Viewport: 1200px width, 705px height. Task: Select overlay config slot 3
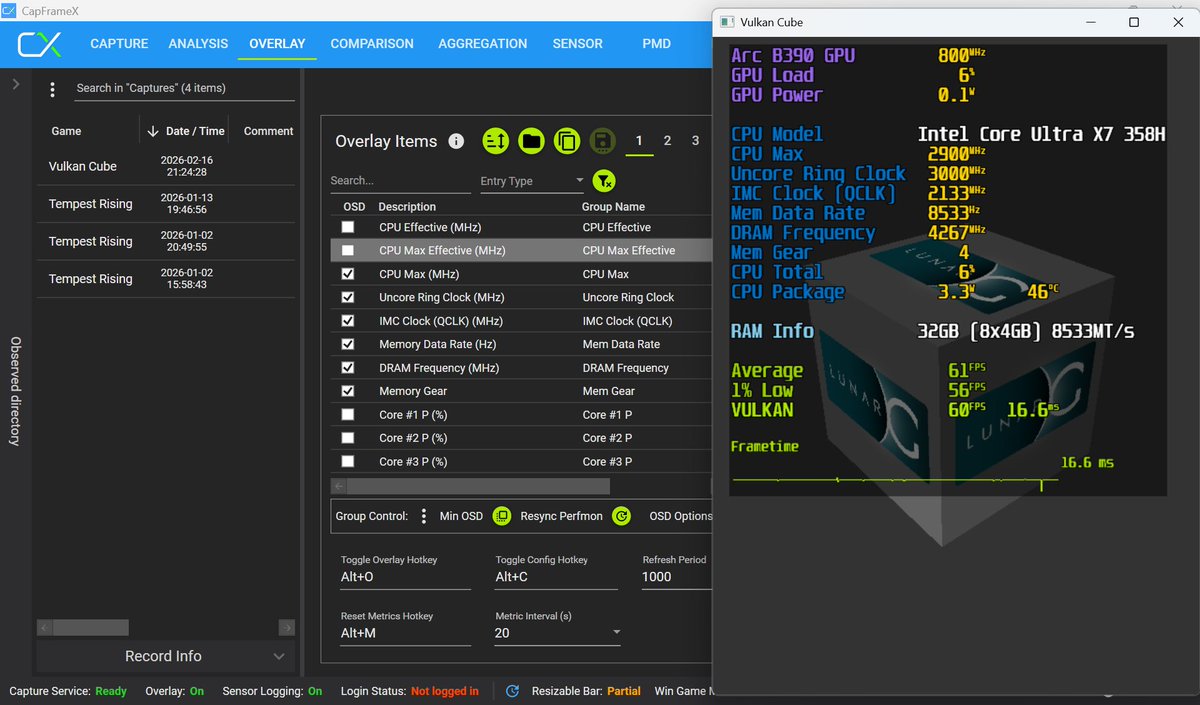(x=695, y=141)
